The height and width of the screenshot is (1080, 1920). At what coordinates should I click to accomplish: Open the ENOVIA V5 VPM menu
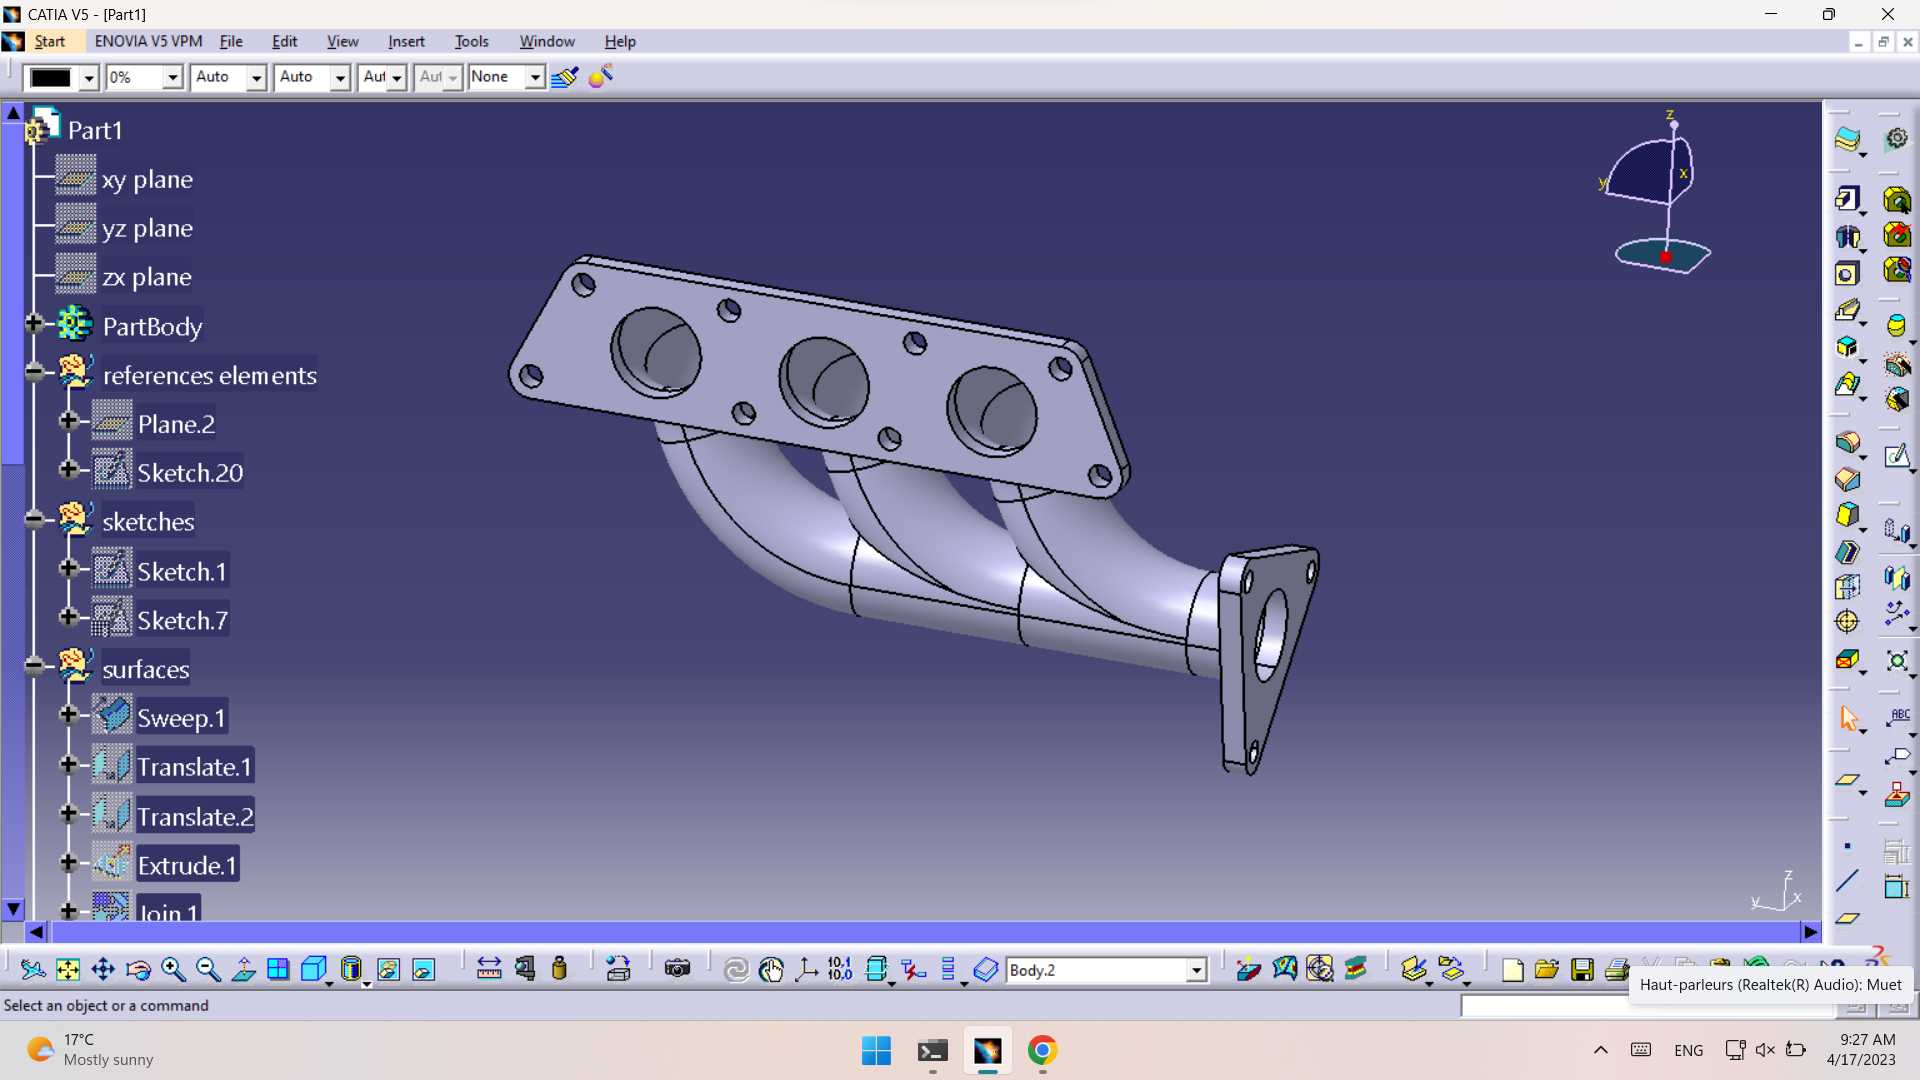[148, 41]
